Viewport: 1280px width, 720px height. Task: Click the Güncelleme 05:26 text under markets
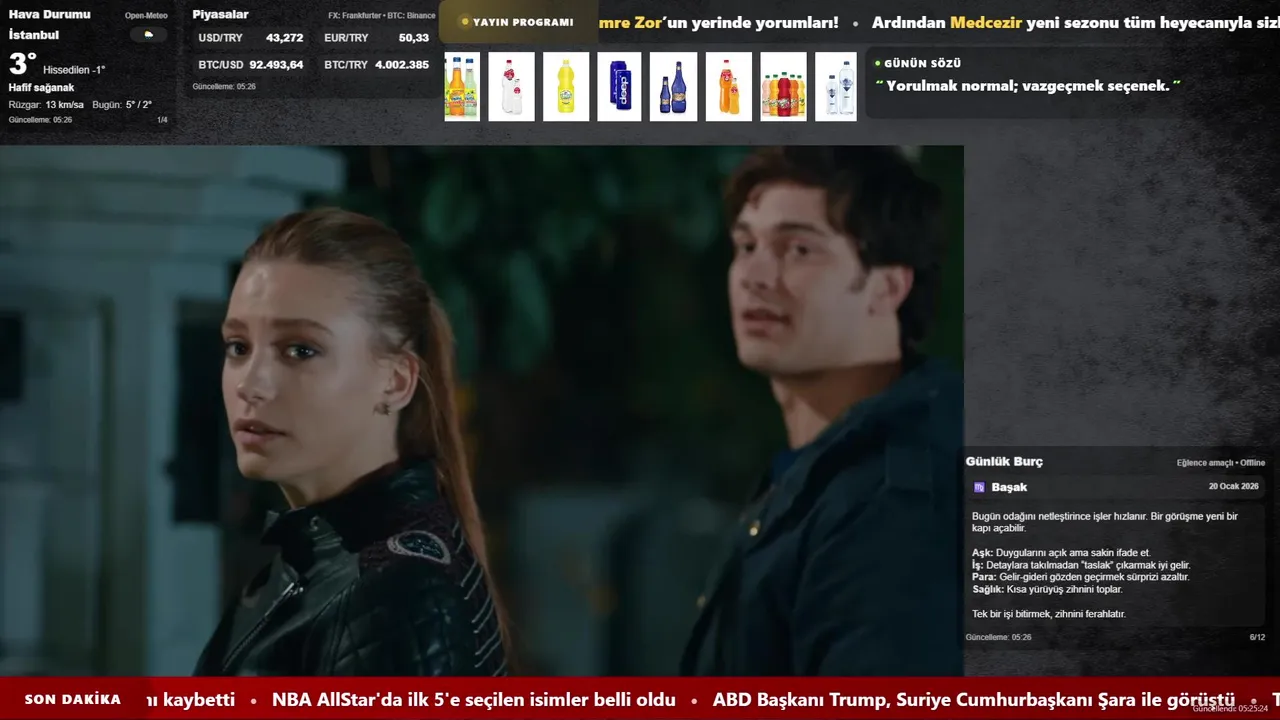point(224,87)
